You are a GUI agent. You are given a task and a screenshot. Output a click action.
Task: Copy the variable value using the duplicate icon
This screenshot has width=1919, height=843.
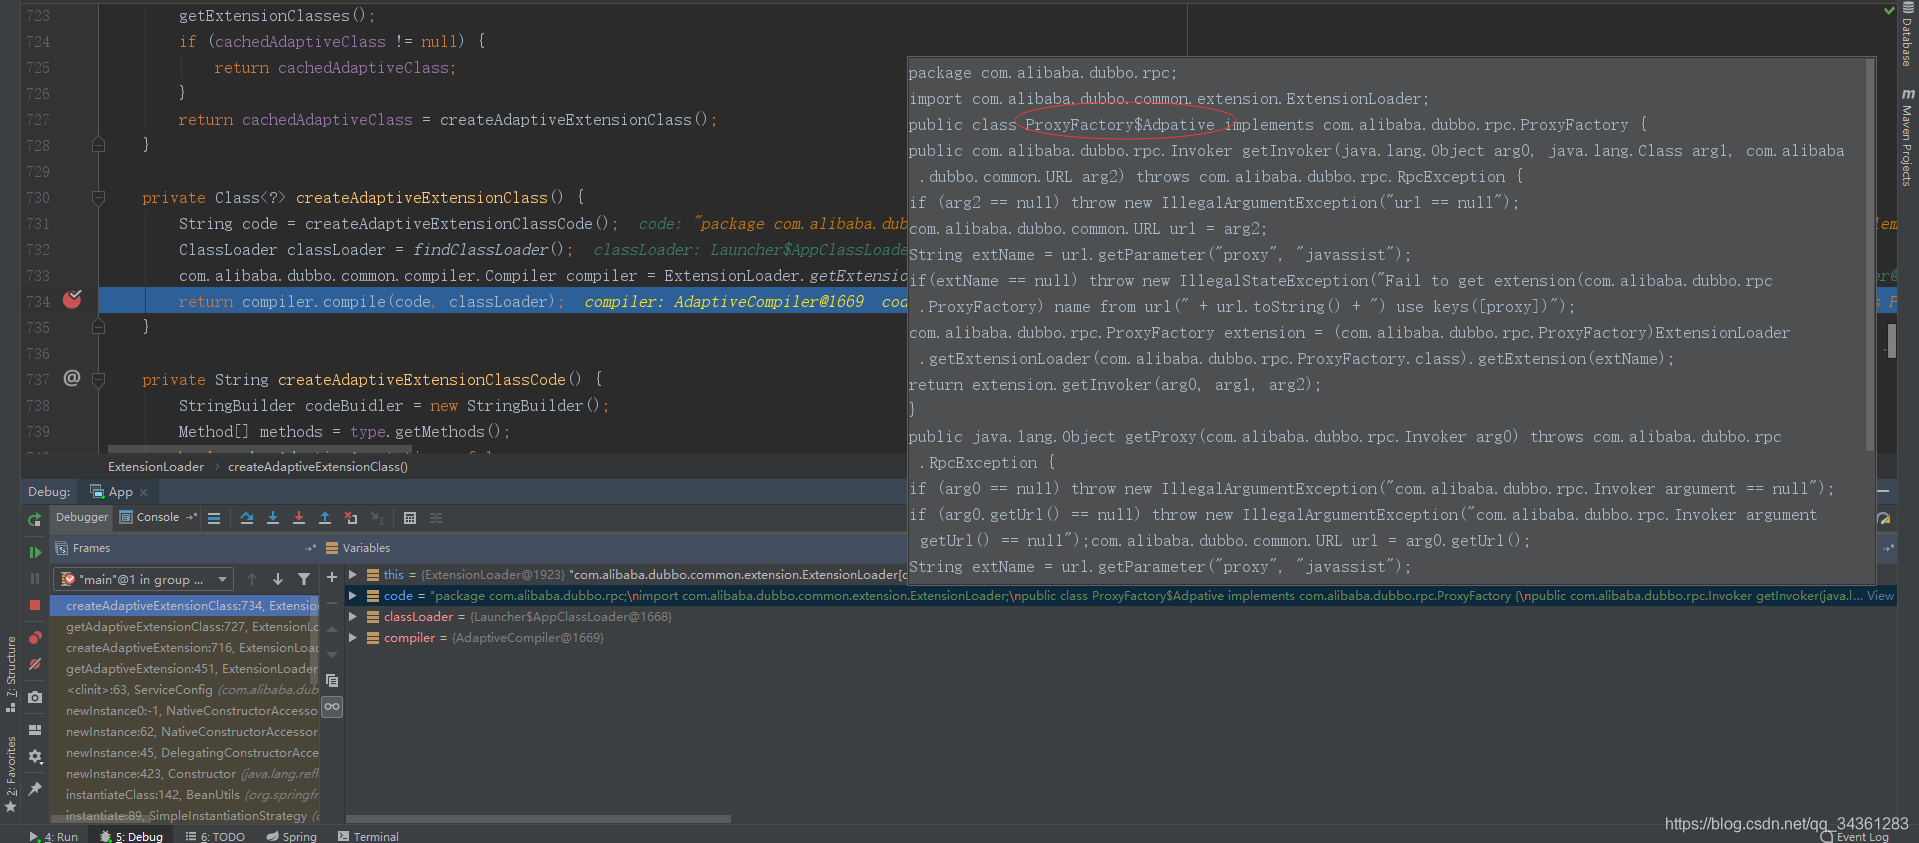pyautogui.click(x=332, y=681)
